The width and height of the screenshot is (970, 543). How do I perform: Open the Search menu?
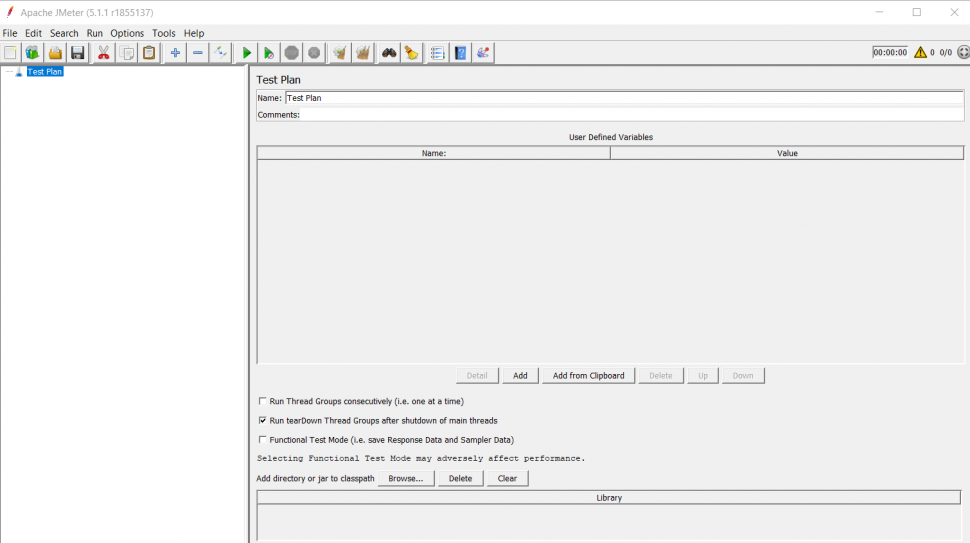point(64,33)
